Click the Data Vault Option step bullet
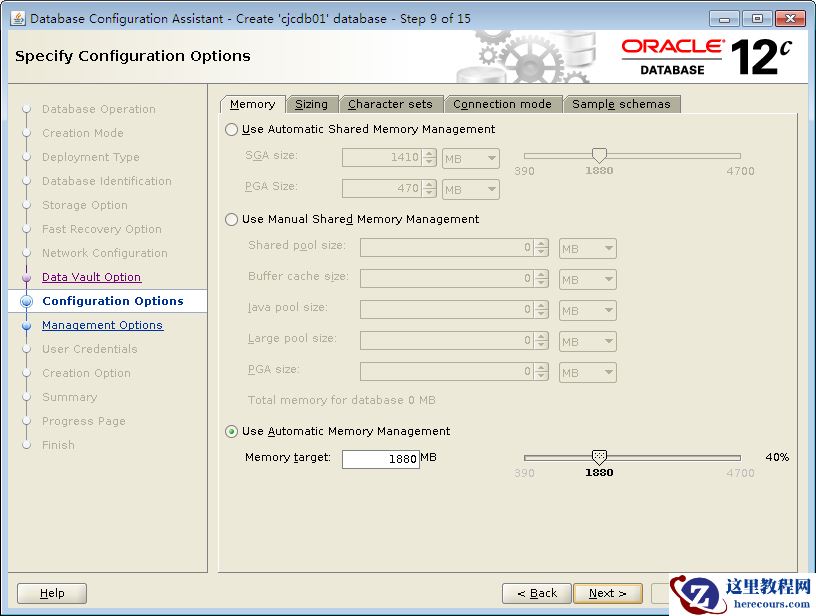 tap(26, 277)
